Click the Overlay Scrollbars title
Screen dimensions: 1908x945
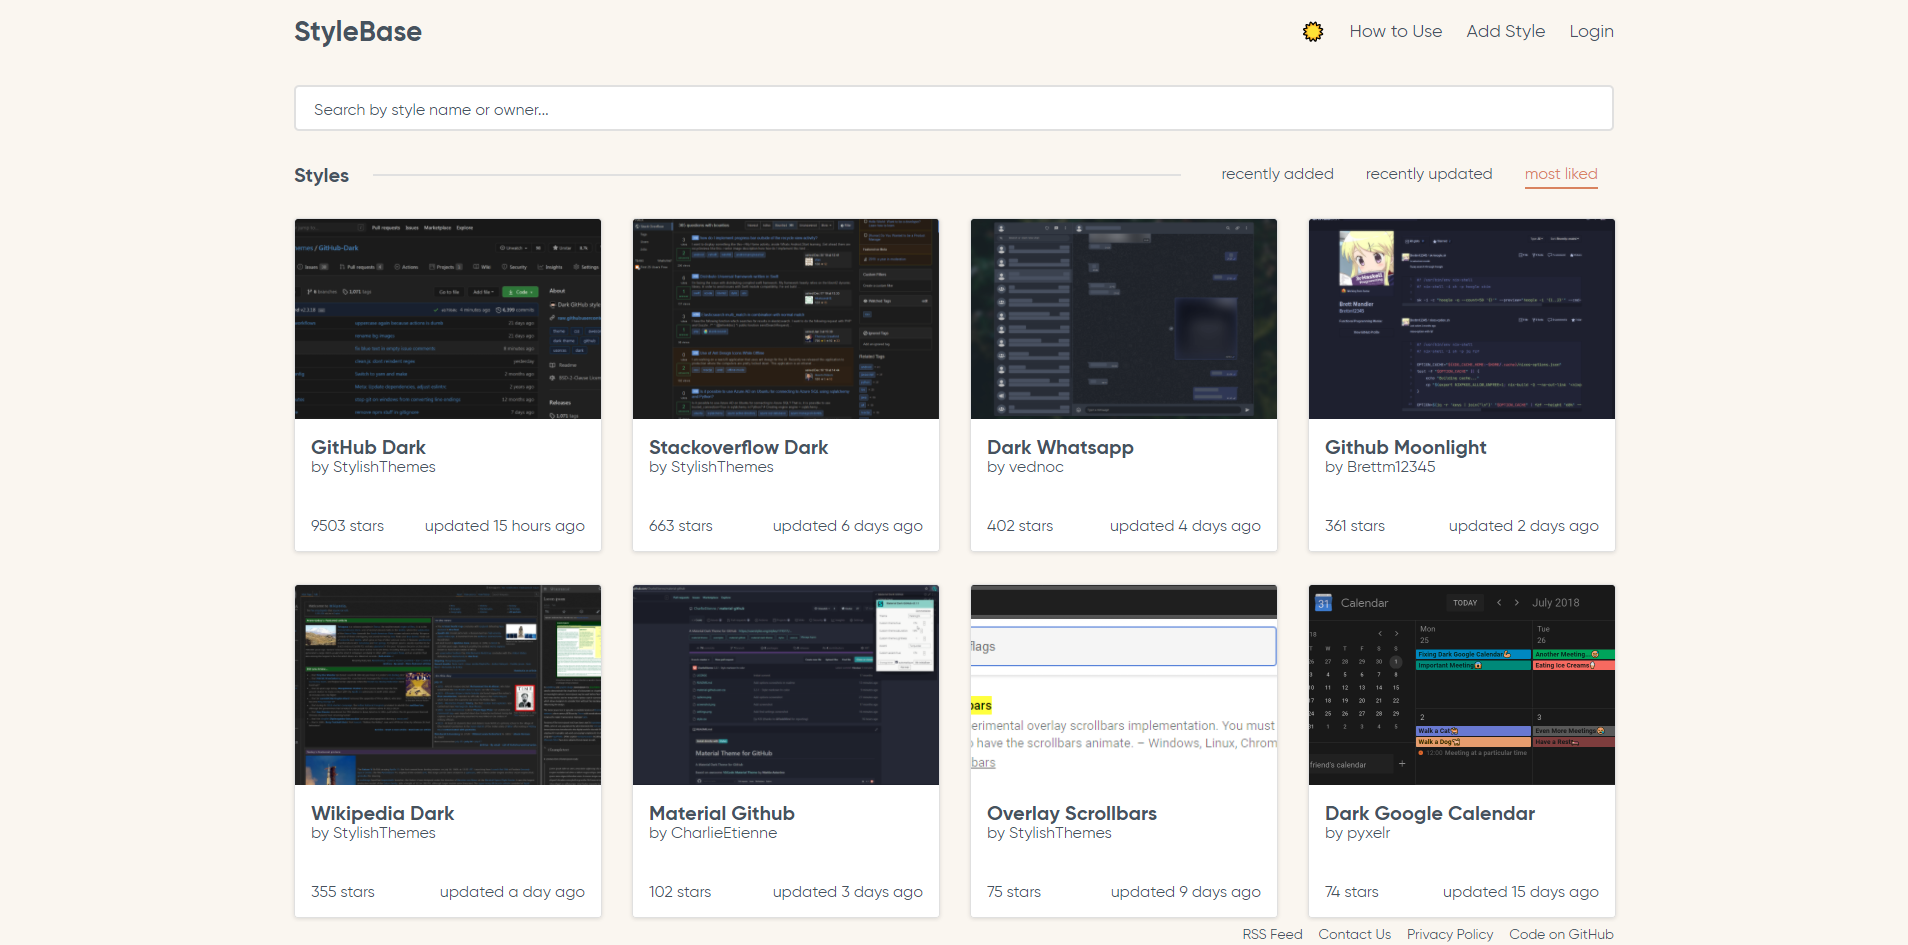coord(1071,813)
